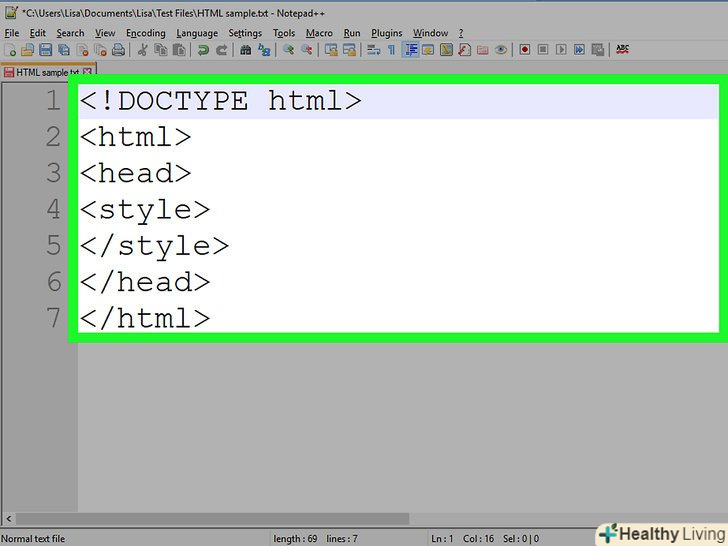
Task: Open Find with the binoculars icon
Action: (246, 50)
